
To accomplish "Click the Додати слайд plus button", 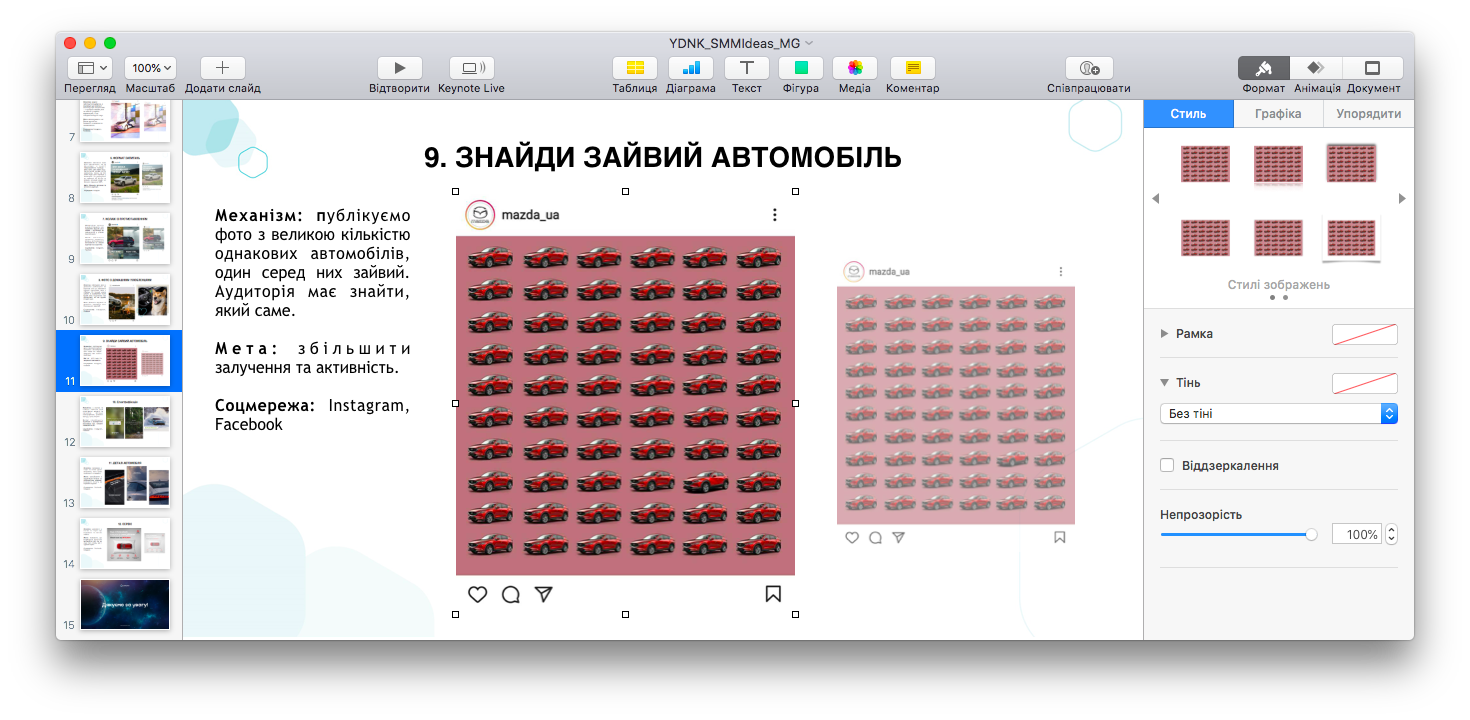I will click(x=222, y=68).
